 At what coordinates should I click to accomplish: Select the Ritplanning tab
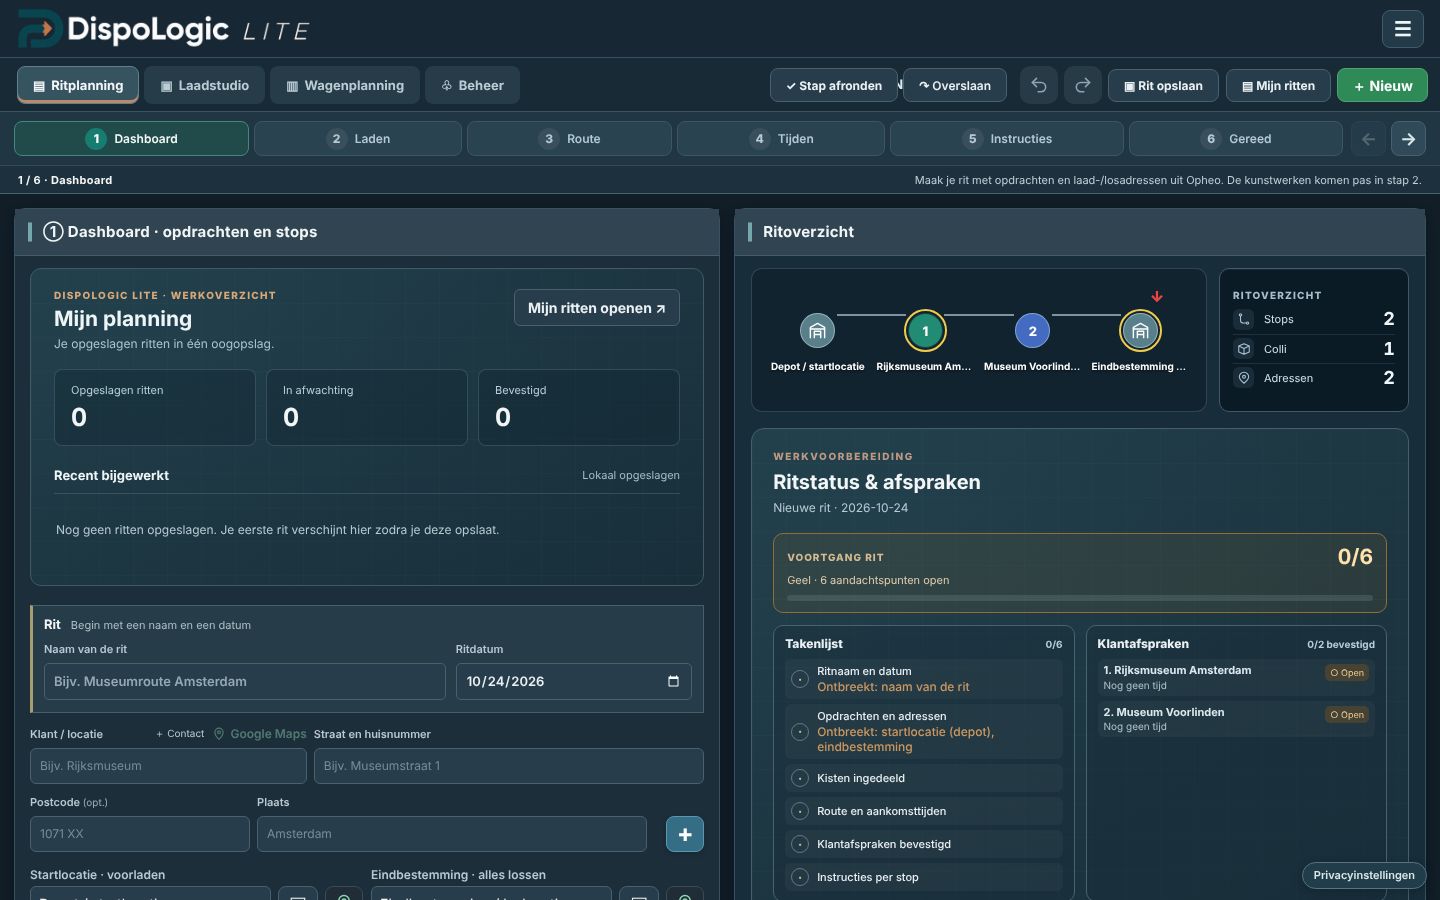click(x=78, y=85)
